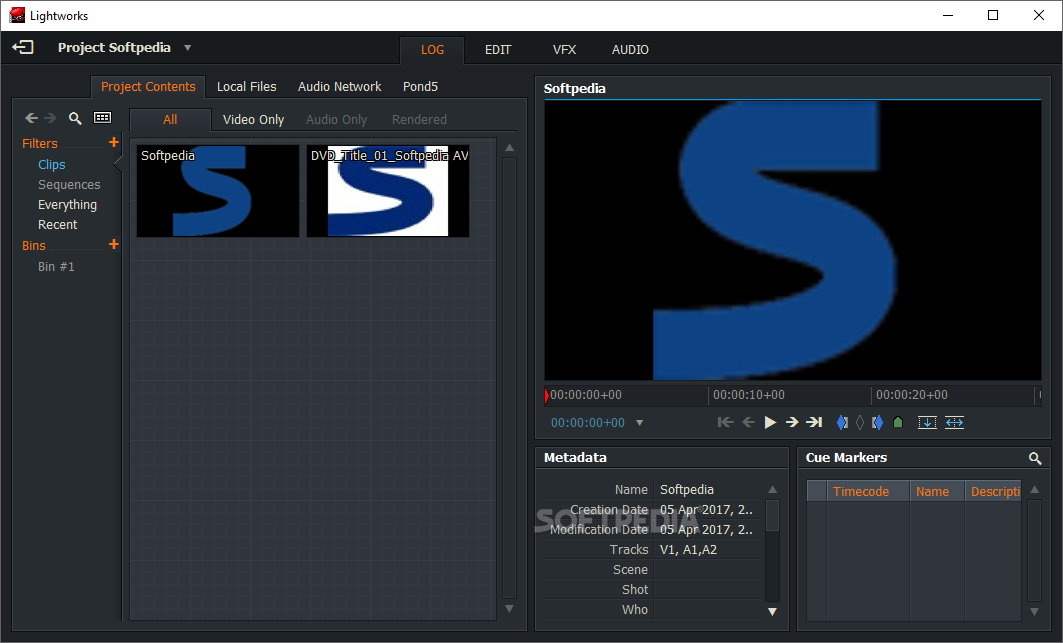Switch to the EDIT workspace tab
The height and width of the screenshot is (643, 1063).
click(x=498, y=50)
